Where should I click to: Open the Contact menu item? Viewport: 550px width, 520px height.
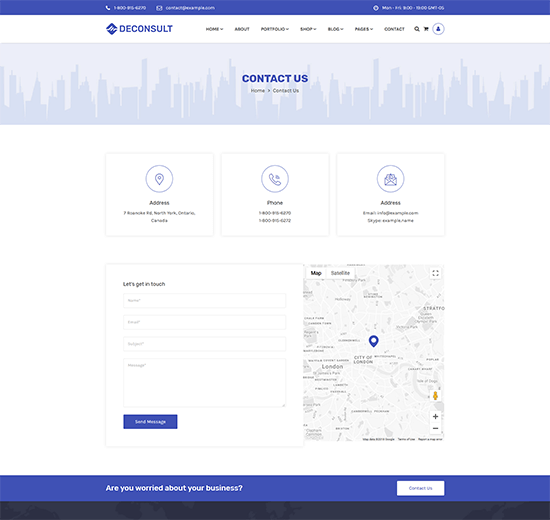(394, 29)
